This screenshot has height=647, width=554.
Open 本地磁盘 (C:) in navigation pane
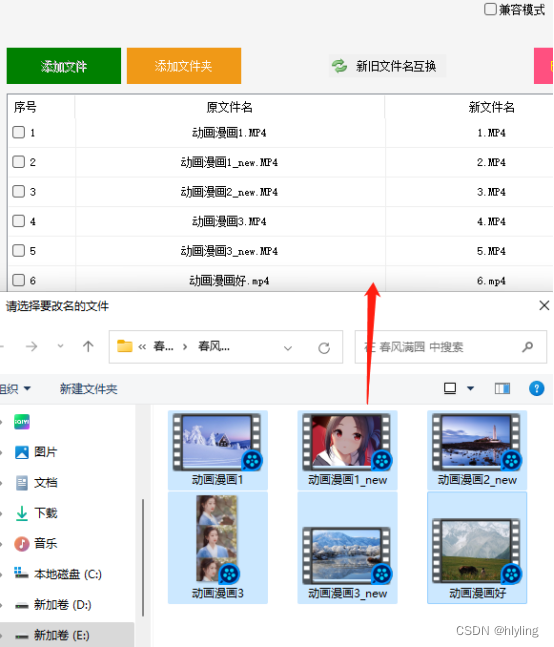[x=58, y=574]
